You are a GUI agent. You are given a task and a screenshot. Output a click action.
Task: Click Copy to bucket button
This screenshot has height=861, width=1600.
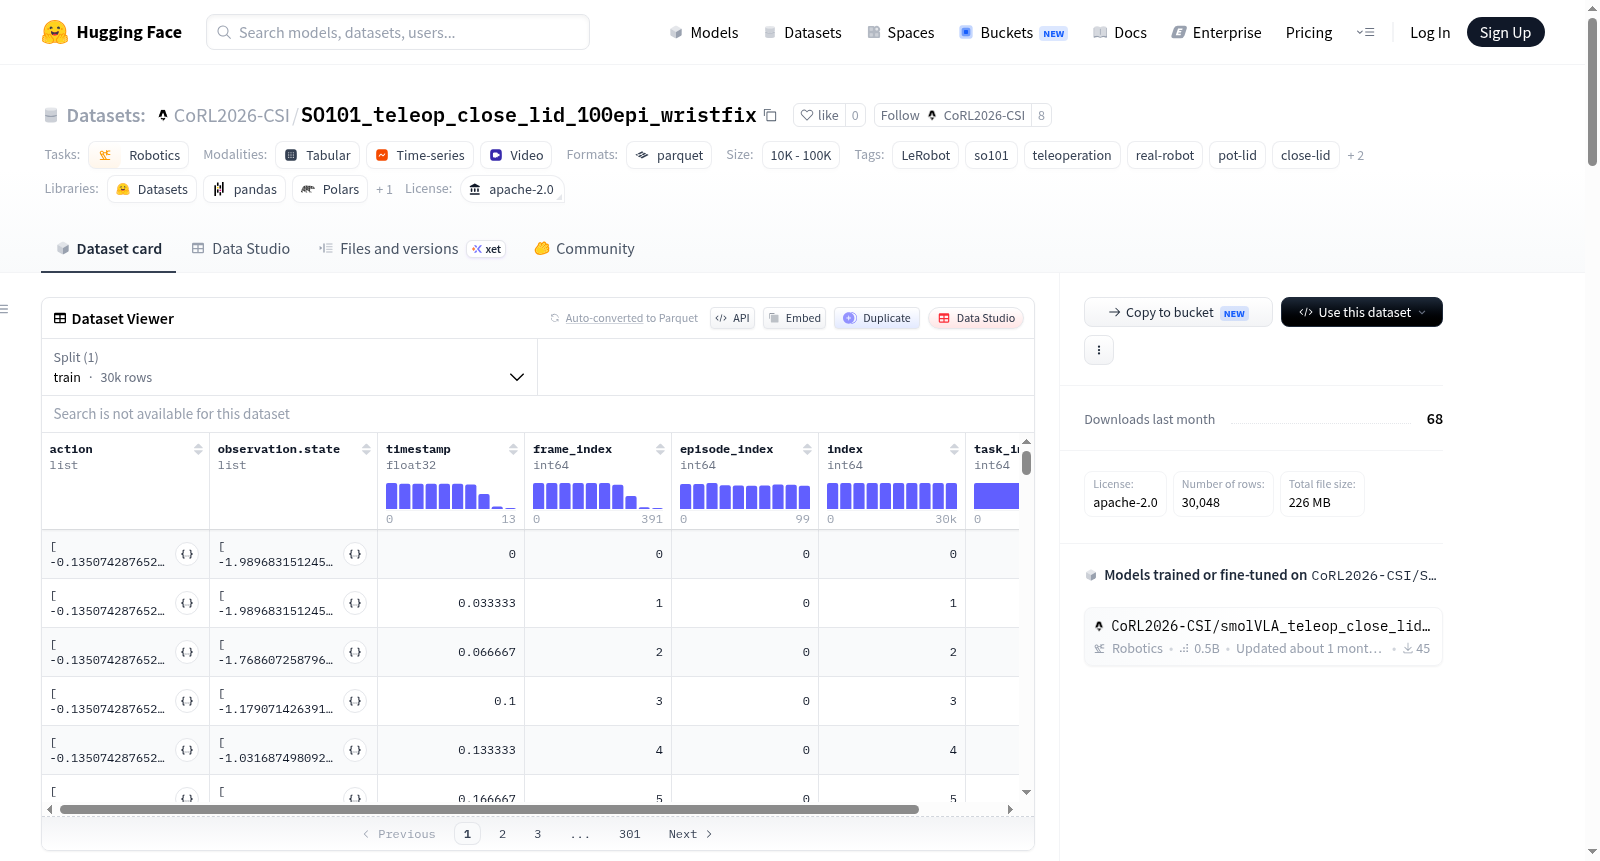tap(1178, 312)
